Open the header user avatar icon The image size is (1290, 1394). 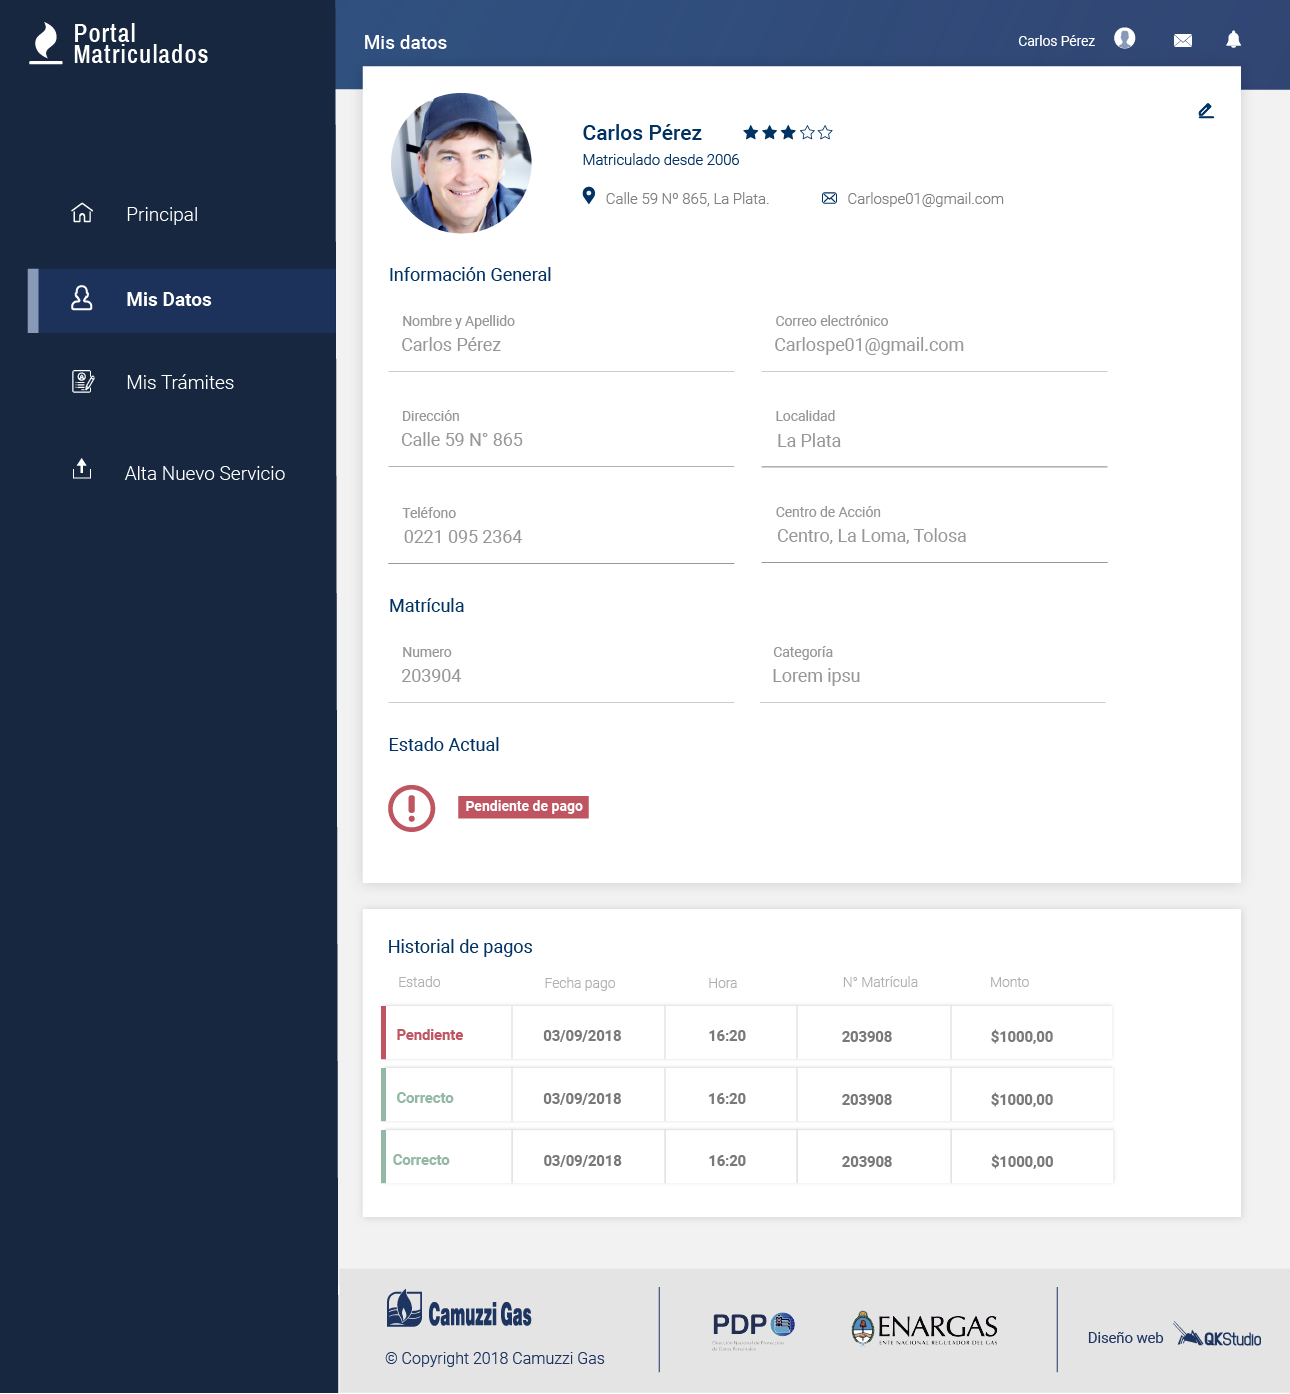coord(1125,38)
